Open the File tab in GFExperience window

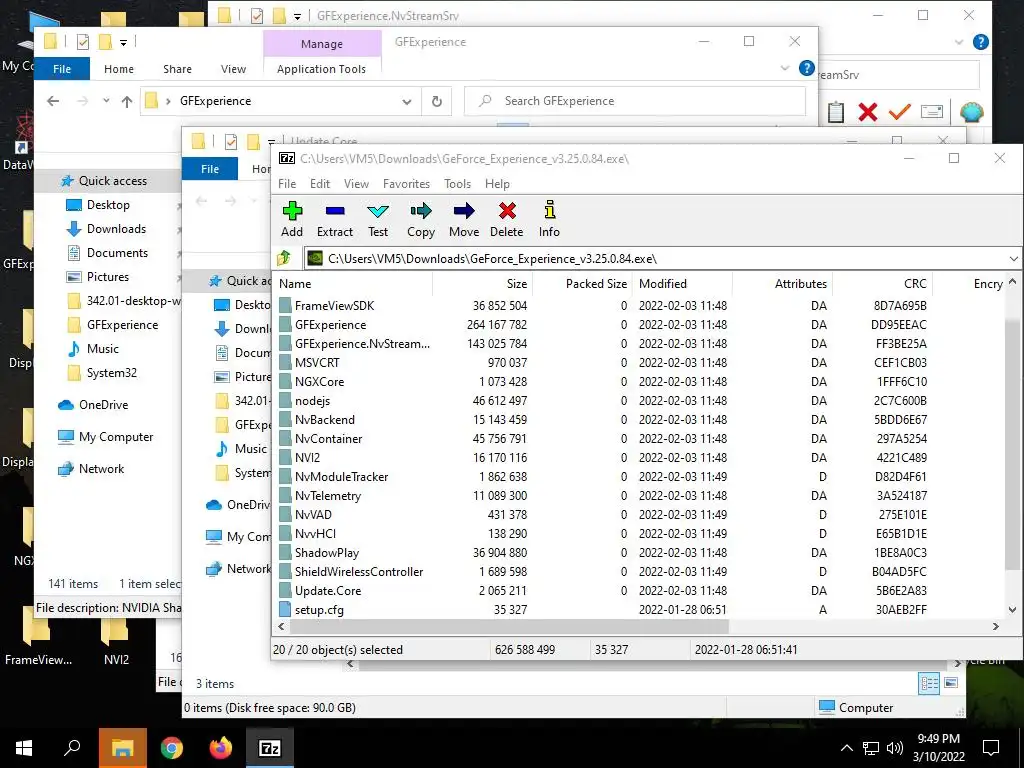click(62, 69)
